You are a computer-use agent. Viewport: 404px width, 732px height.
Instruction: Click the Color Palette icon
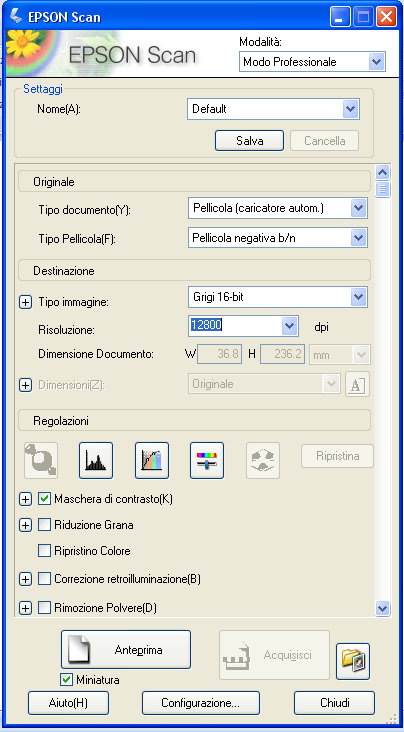(x=263, y=460)
